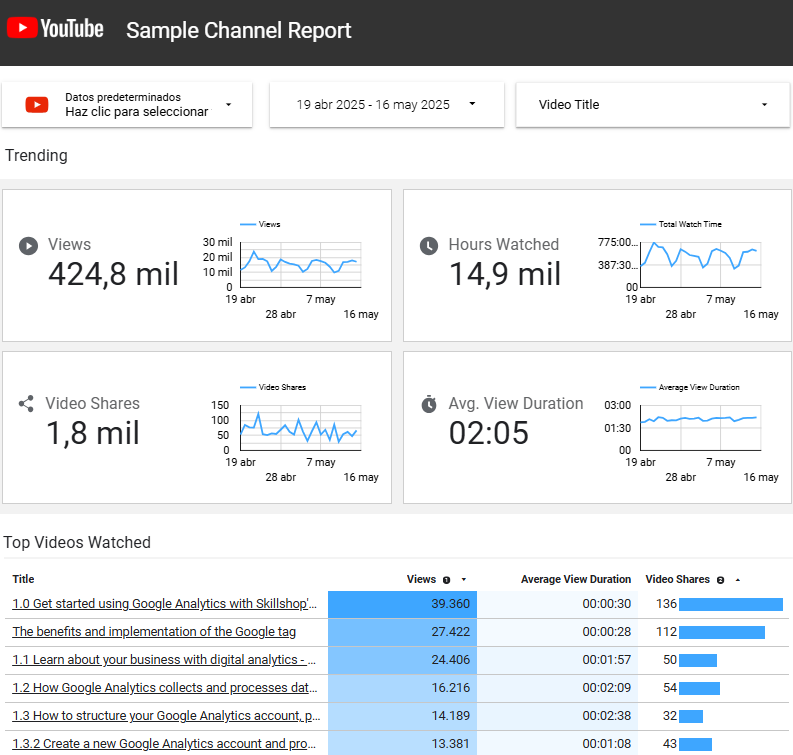793x755 pixels.
Task: Click the Video Shares column header label
Action: 677,579
